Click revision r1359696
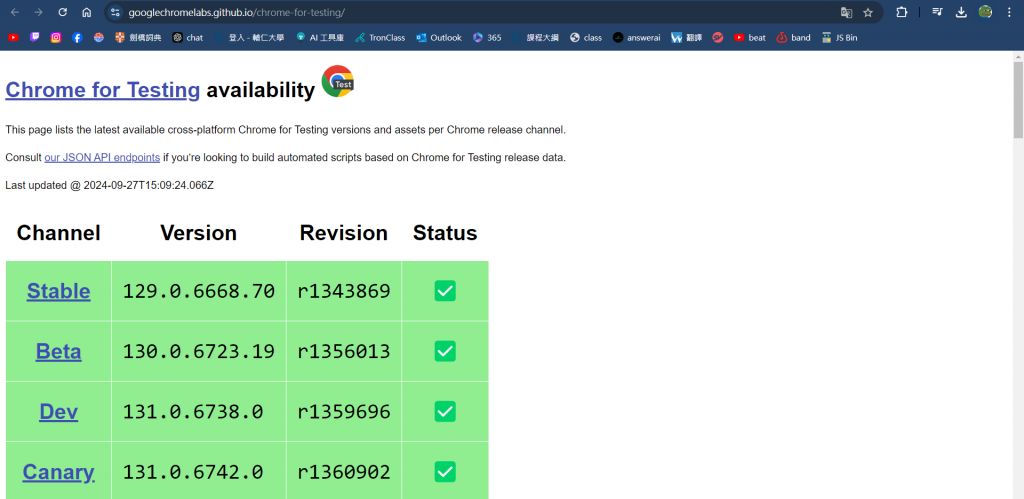 coord(344,412)
